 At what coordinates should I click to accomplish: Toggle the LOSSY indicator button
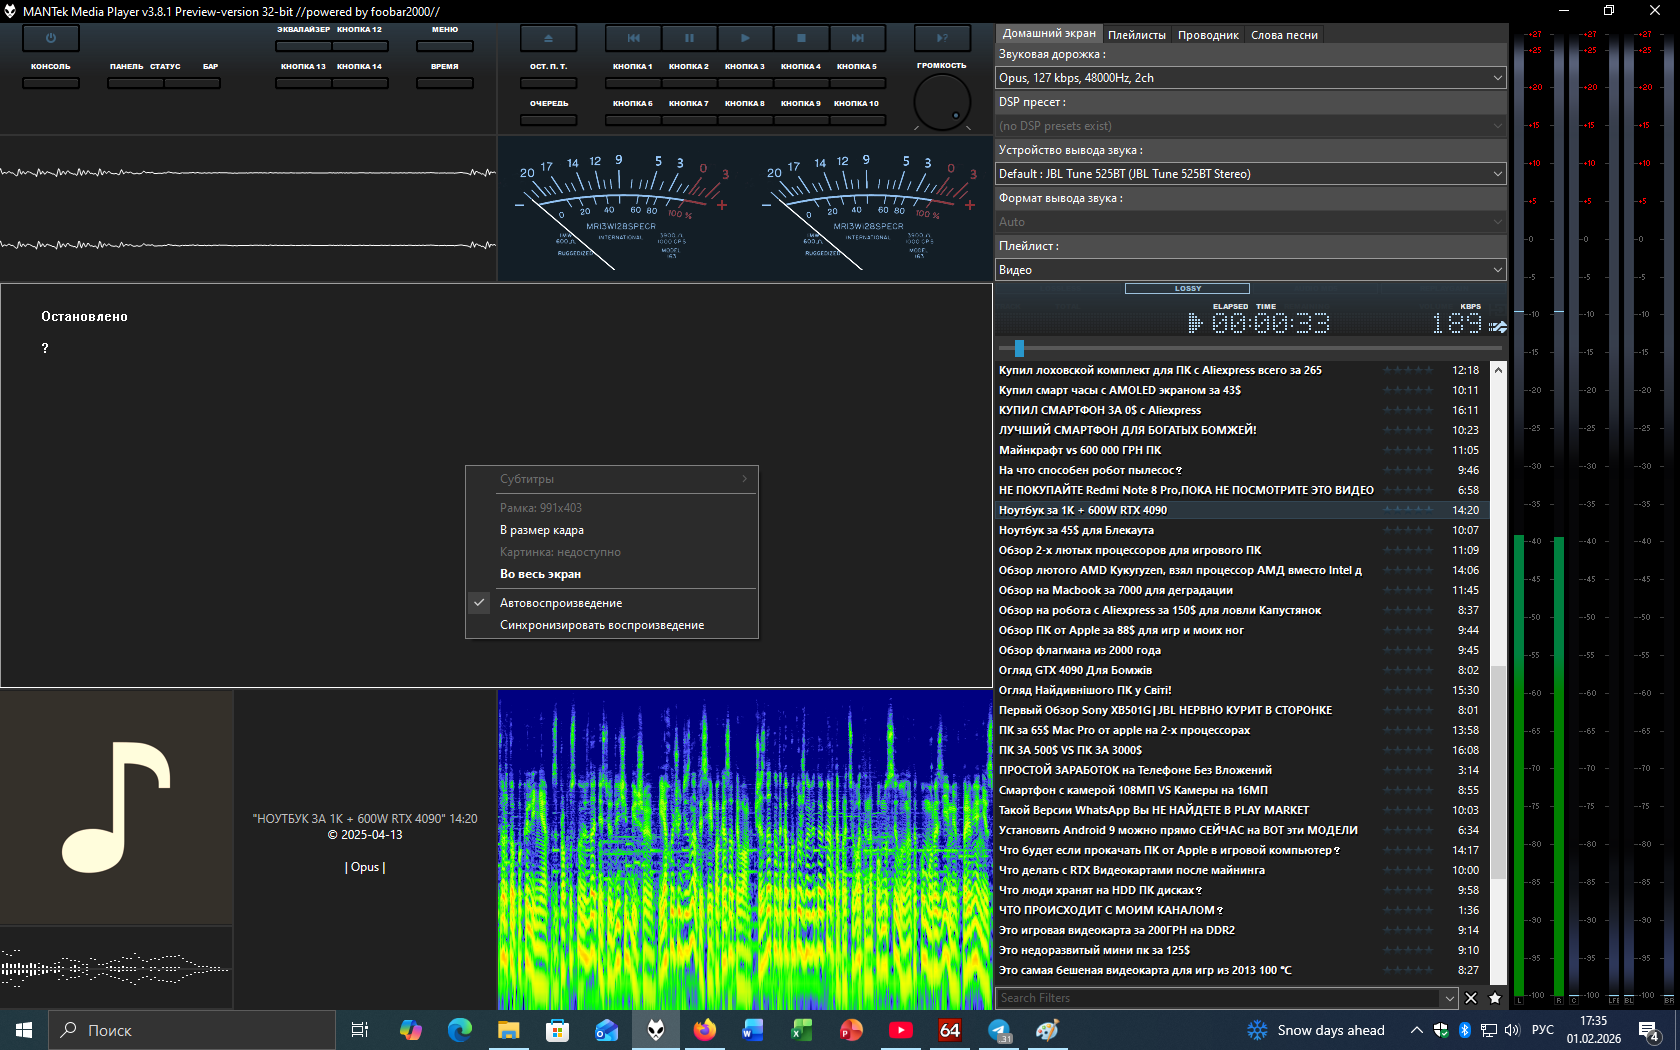[x=1187, y=289]
